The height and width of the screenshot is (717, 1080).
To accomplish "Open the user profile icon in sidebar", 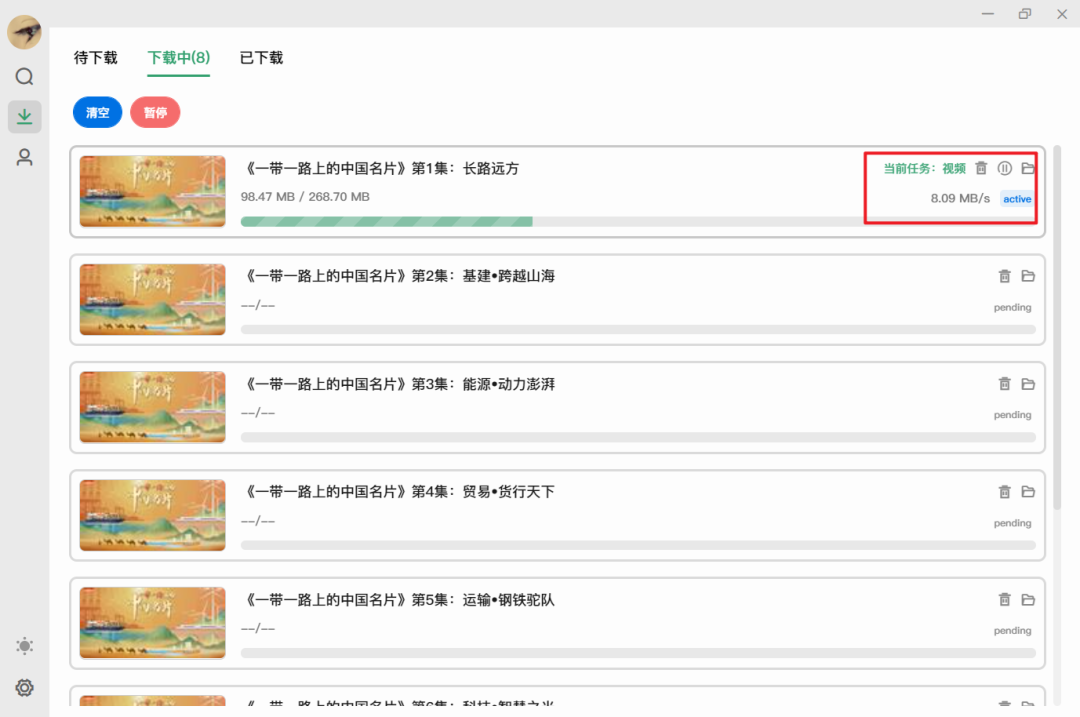I will coord(25,157).
